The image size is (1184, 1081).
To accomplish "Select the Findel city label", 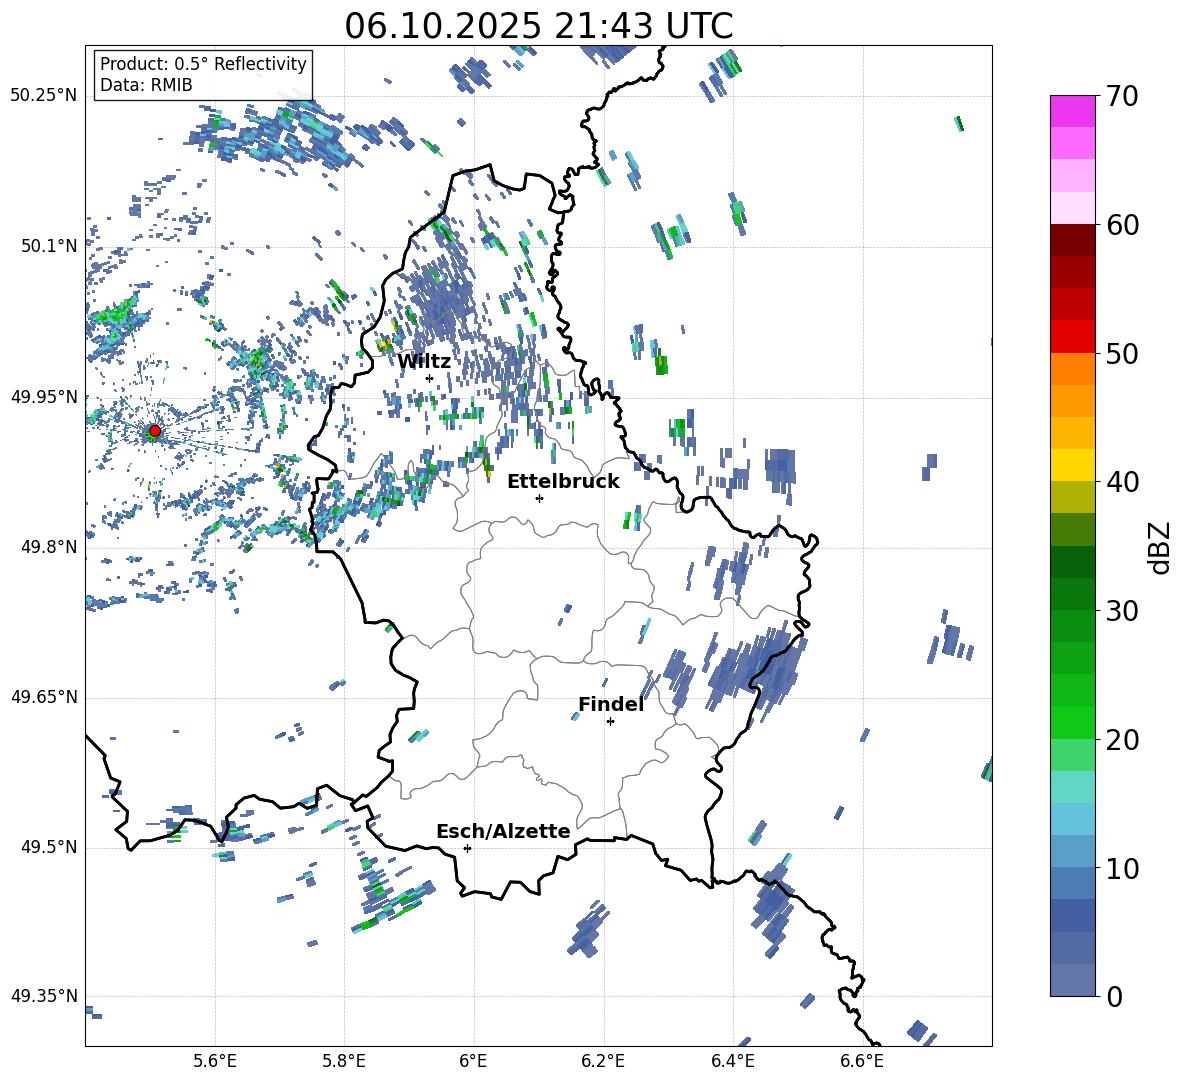I will point(611,704).
